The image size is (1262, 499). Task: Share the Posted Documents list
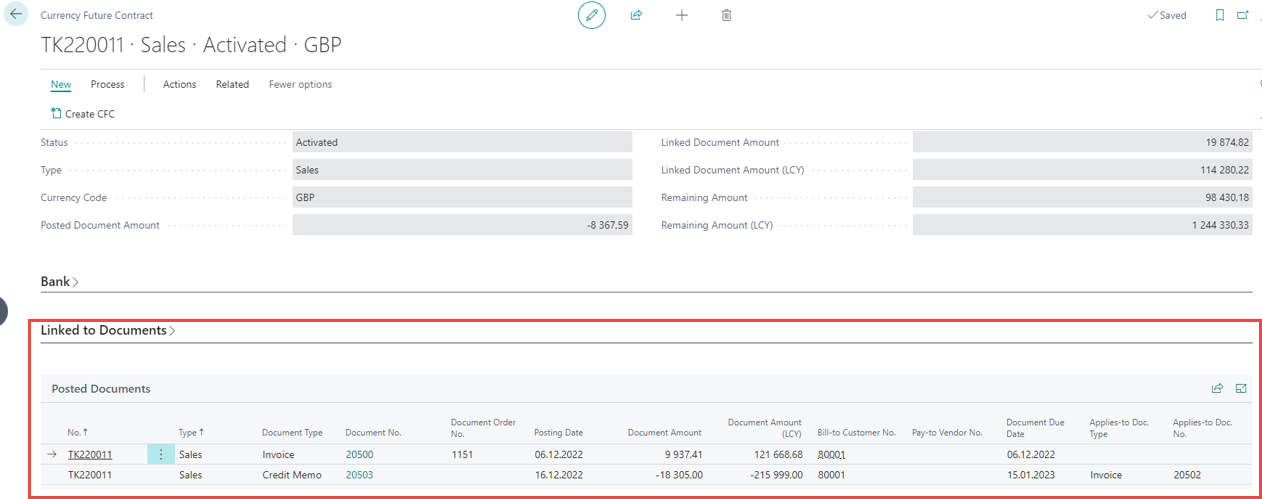click(x=1217, y=389)
